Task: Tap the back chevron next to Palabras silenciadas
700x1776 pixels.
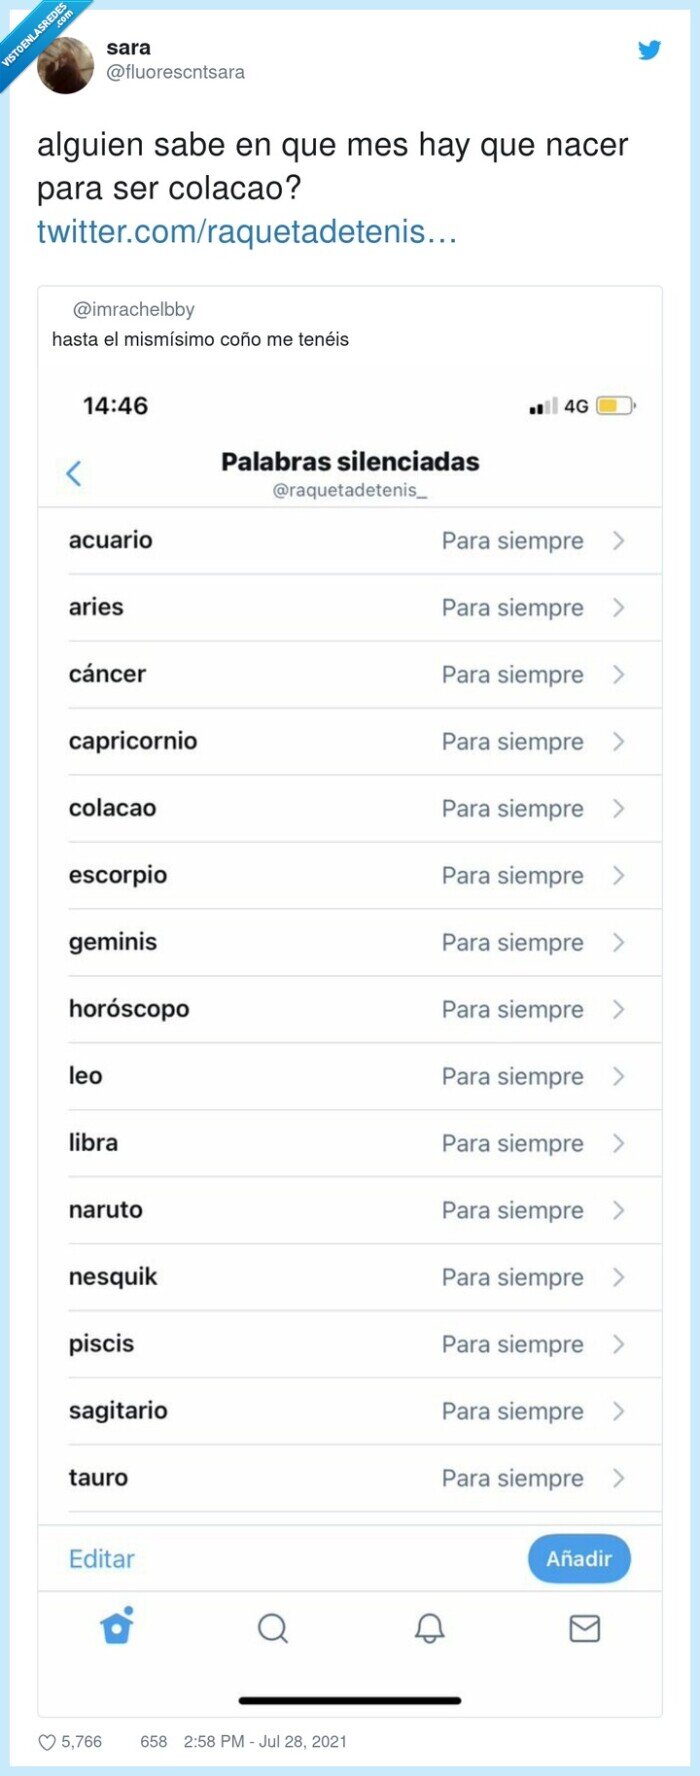Action: [x=72, y=474]
